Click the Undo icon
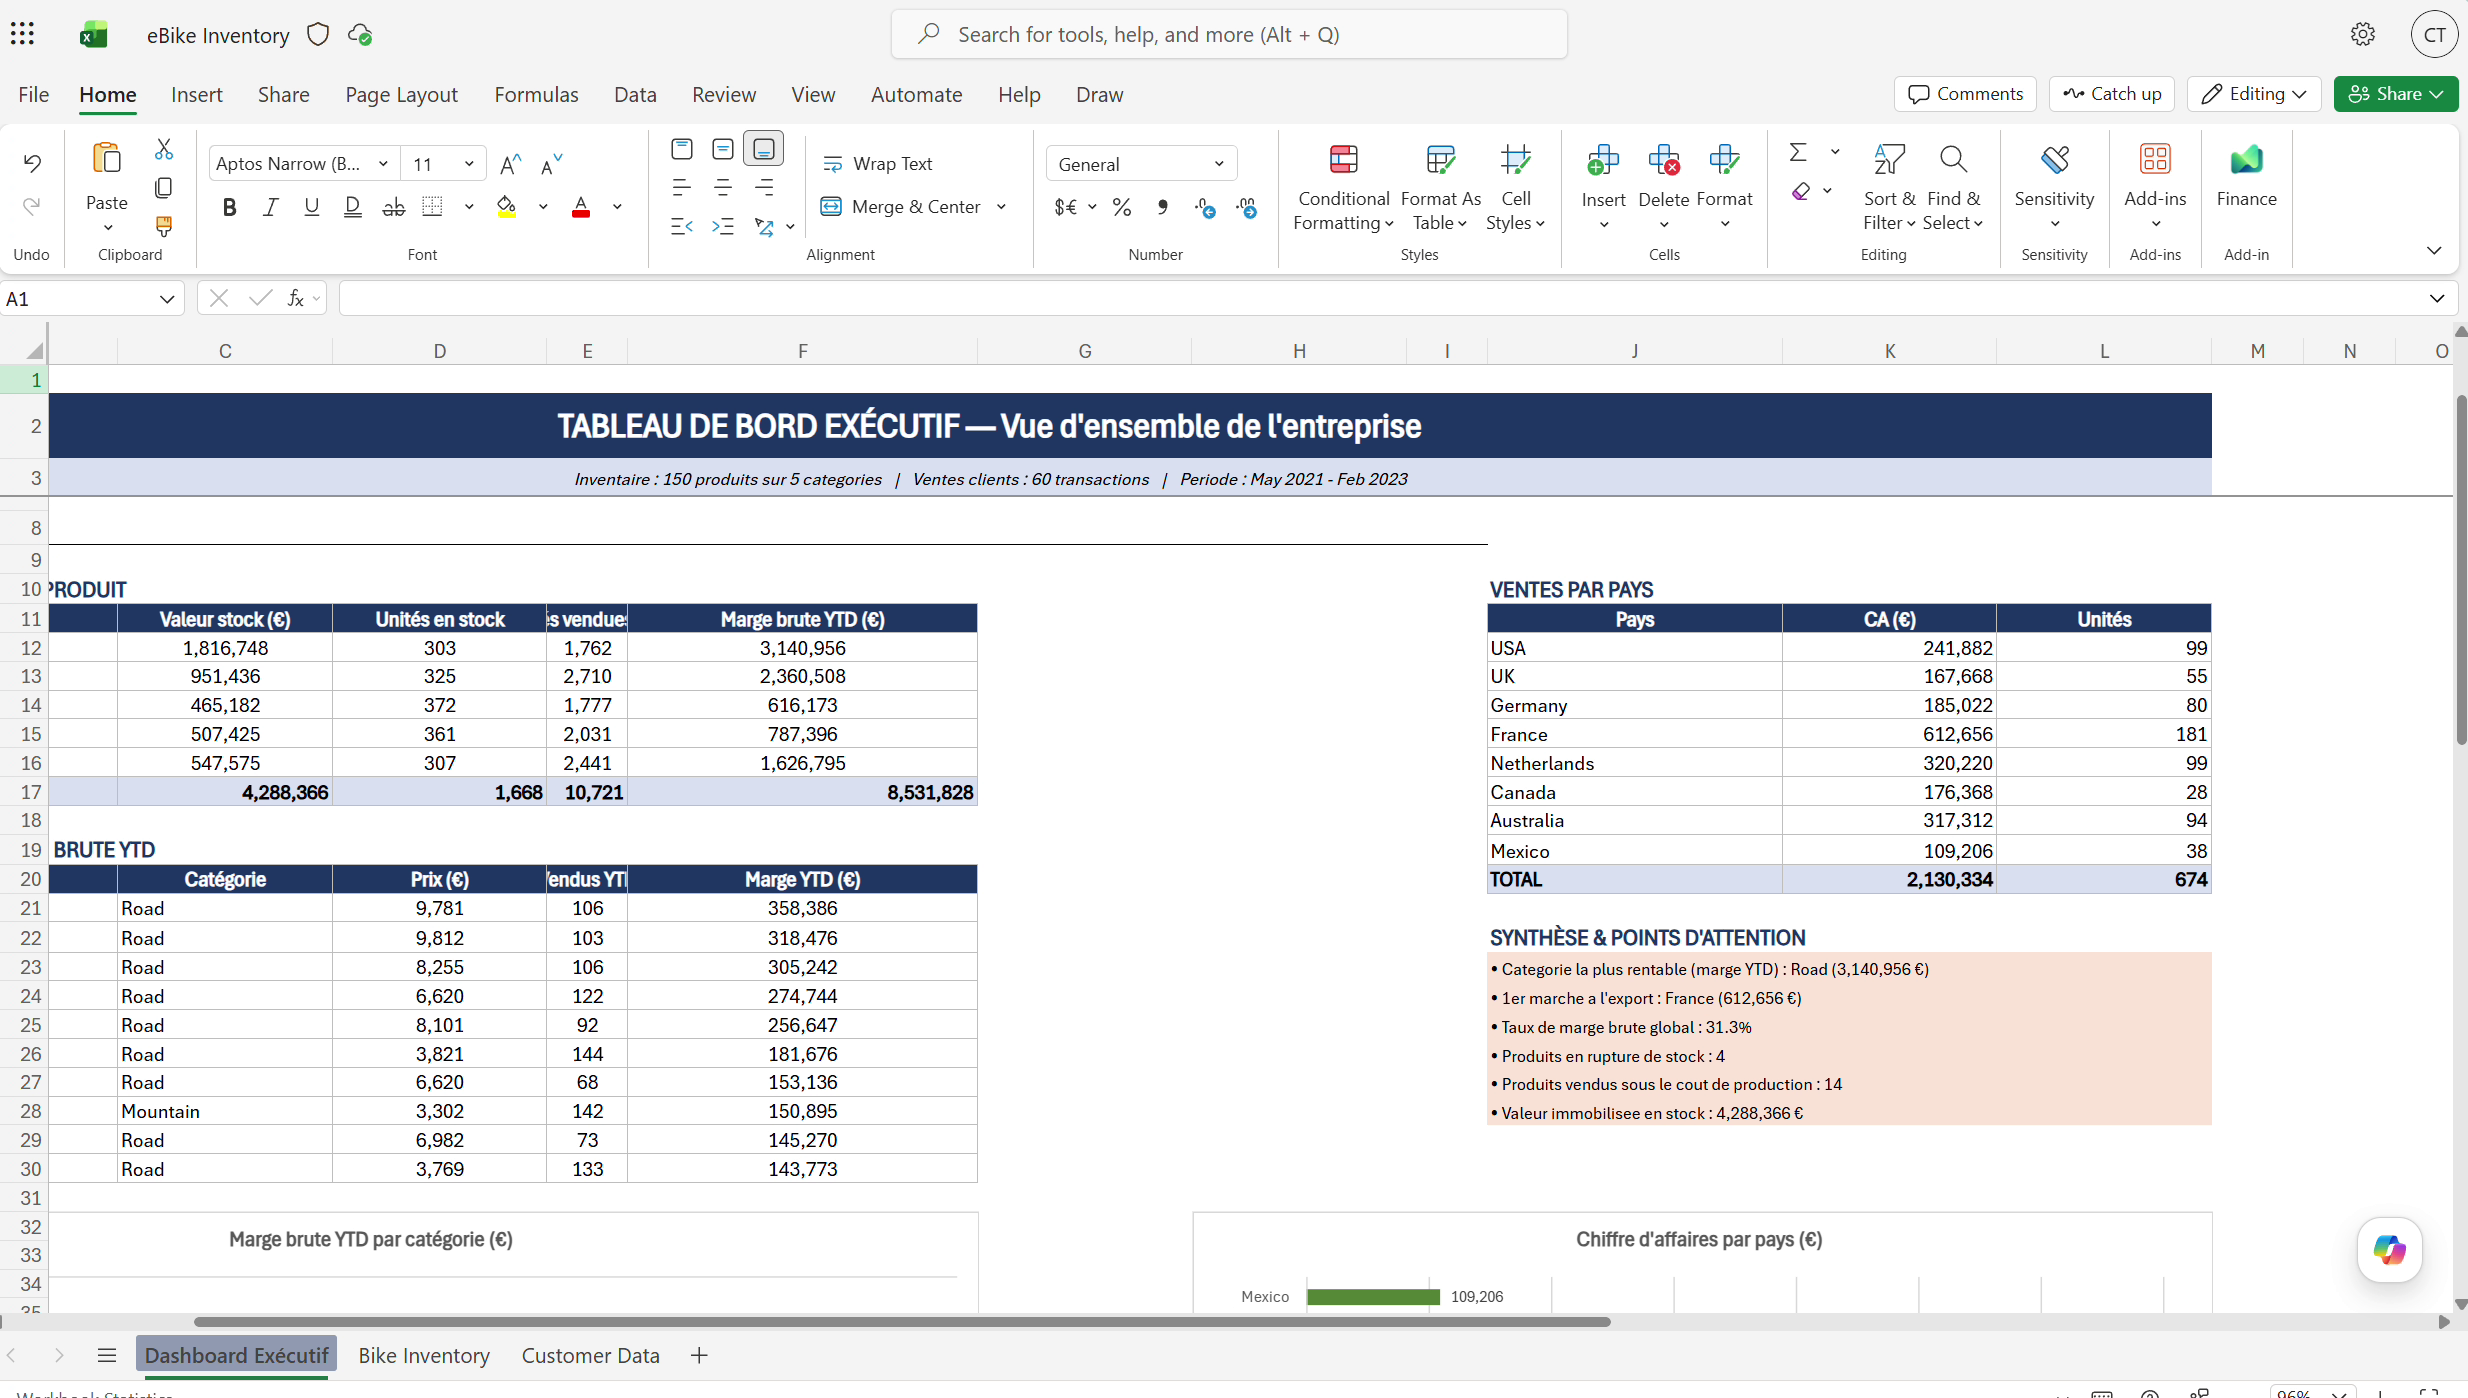 point(32,163)
